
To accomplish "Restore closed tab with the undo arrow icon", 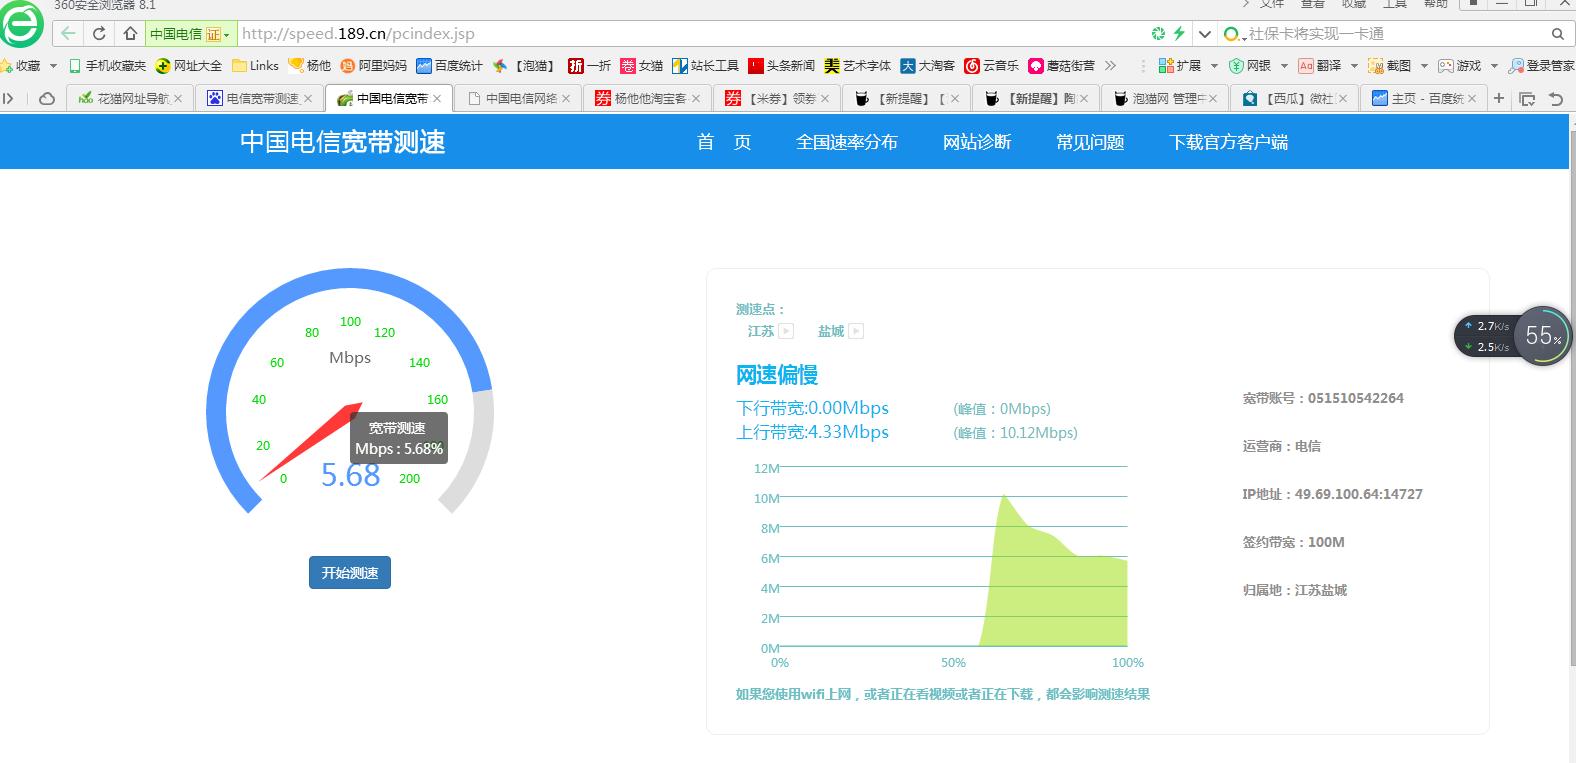I will [x=1555, y=98].
